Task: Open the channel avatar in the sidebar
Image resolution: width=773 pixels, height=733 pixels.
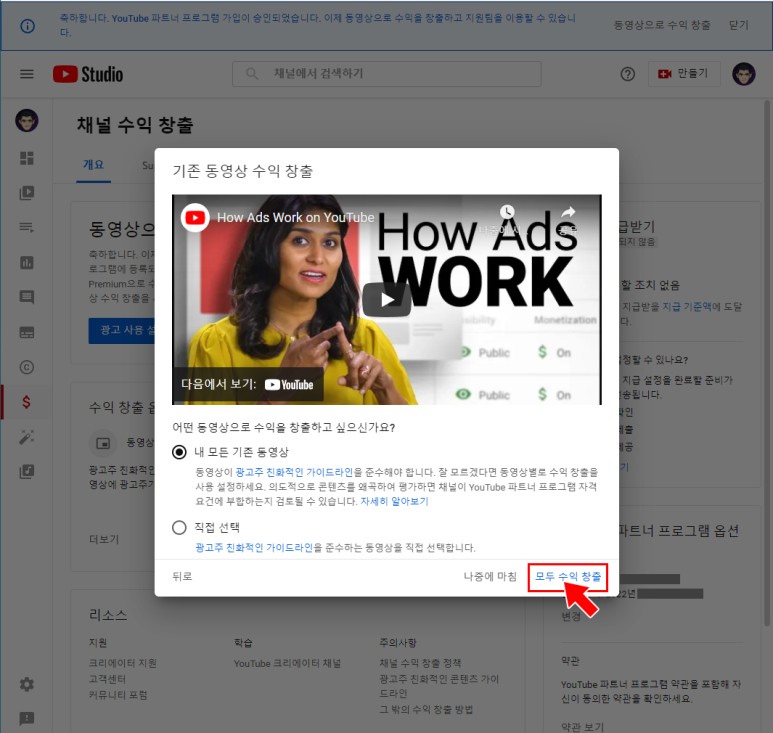Action: (27, 121)
